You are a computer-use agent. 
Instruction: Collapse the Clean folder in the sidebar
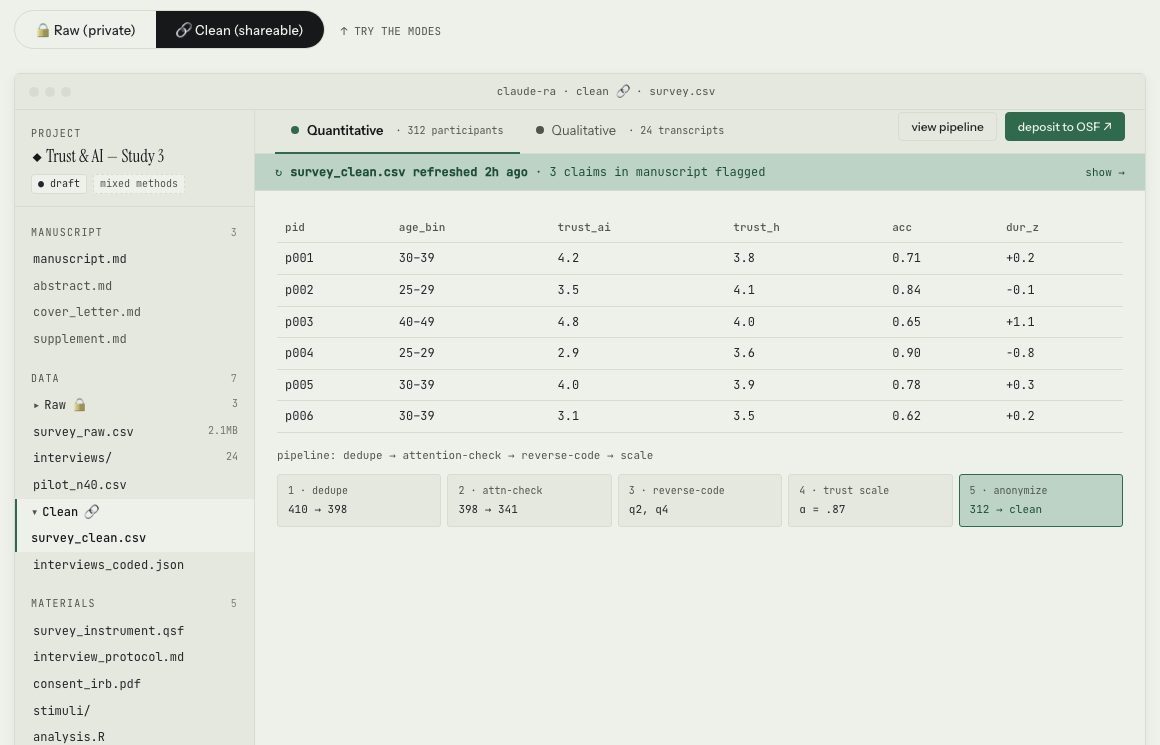click(37, 511)
